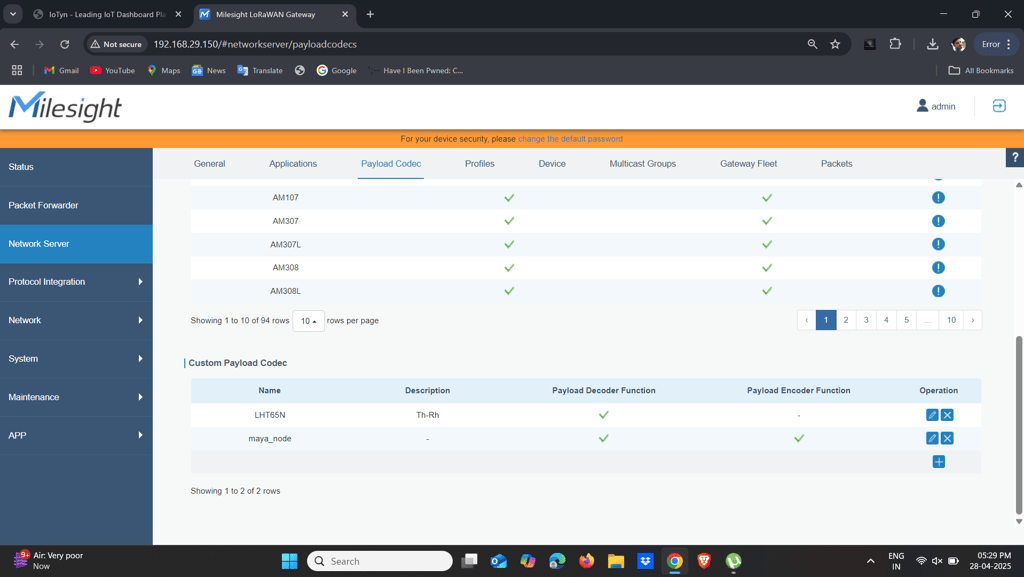Open Chrome apps grid in bookmarks bar

click(x=17, y=70)
